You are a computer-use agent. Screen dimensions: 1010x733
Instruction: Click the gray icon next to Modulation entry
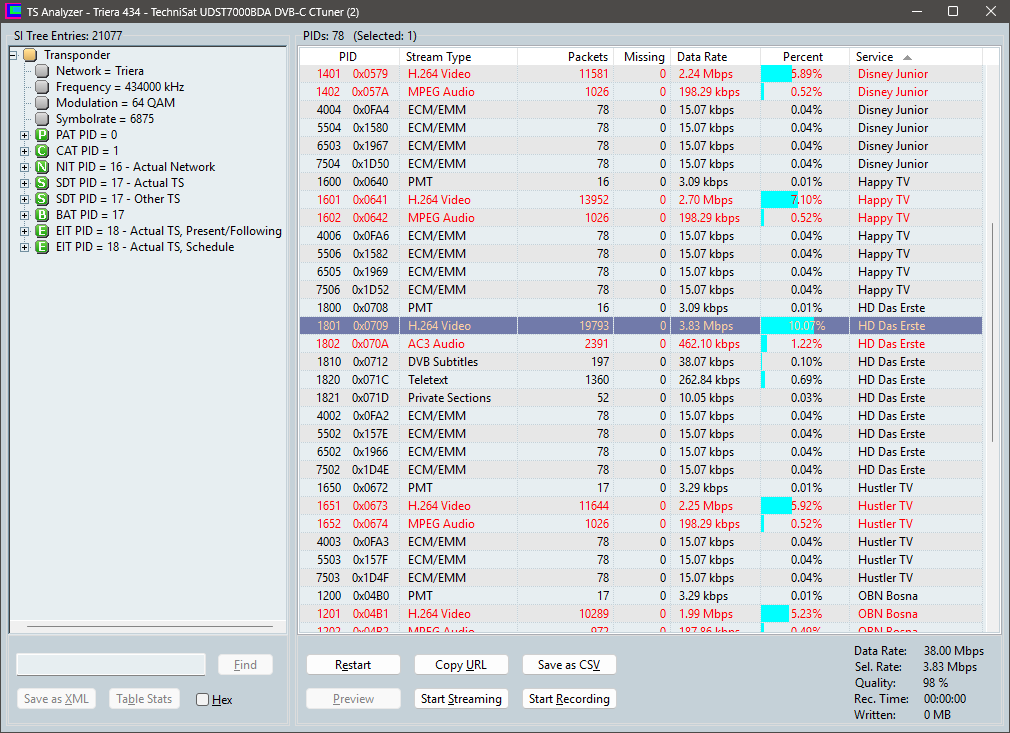click(x=42, y=103)
